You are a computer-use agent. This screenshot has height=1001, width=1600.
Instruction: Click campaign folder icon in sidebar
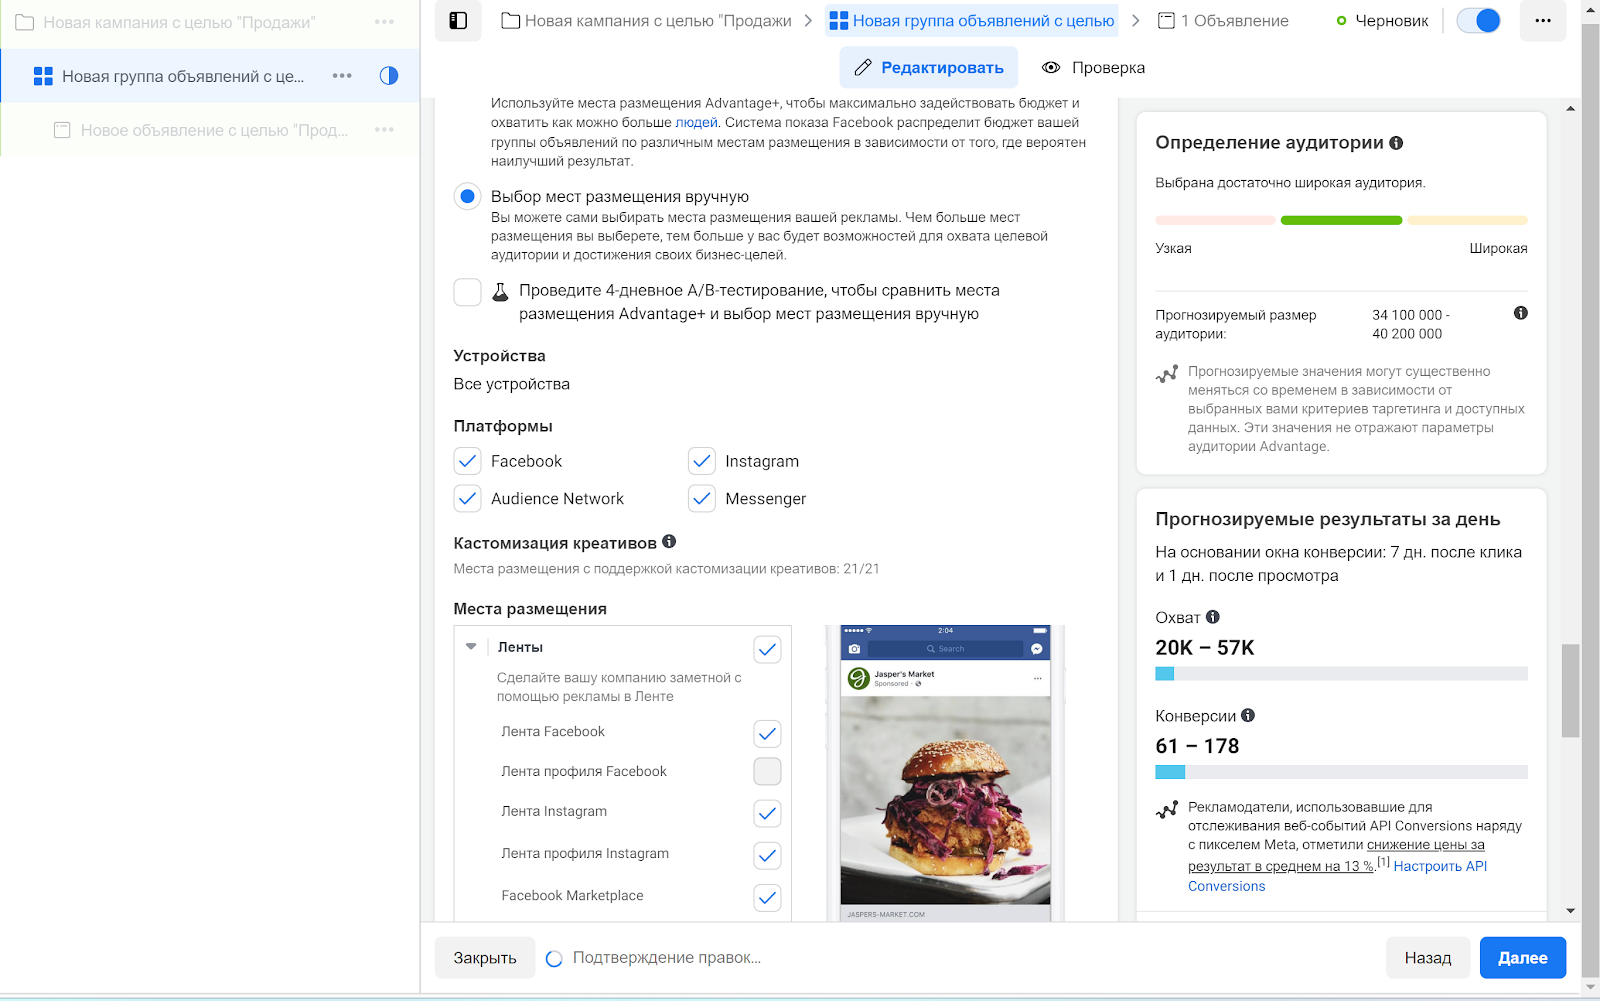[x=25, y=22]
